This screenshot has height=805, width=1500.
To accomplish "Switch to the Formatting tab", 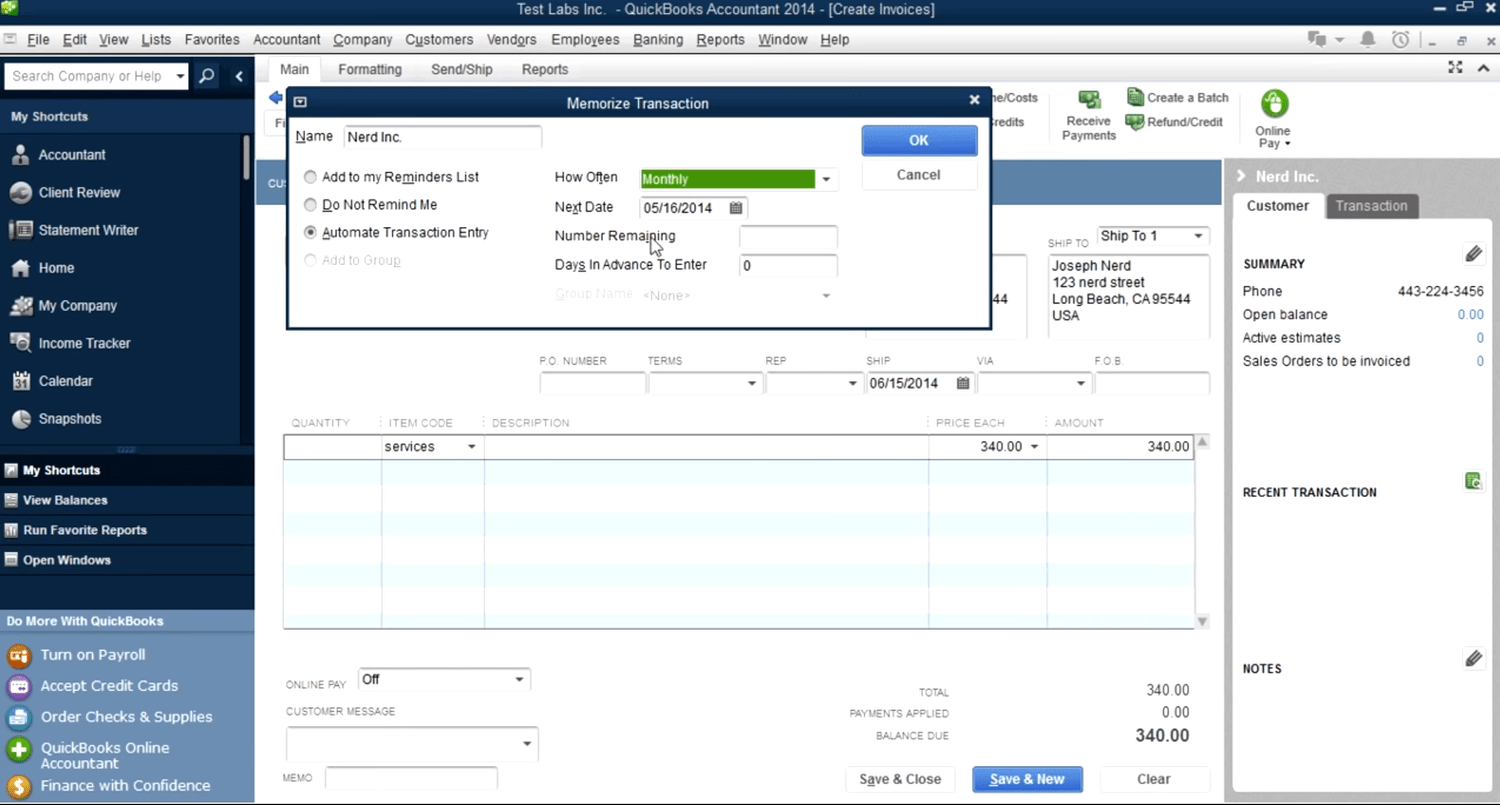I will click(x=370, y=69).
